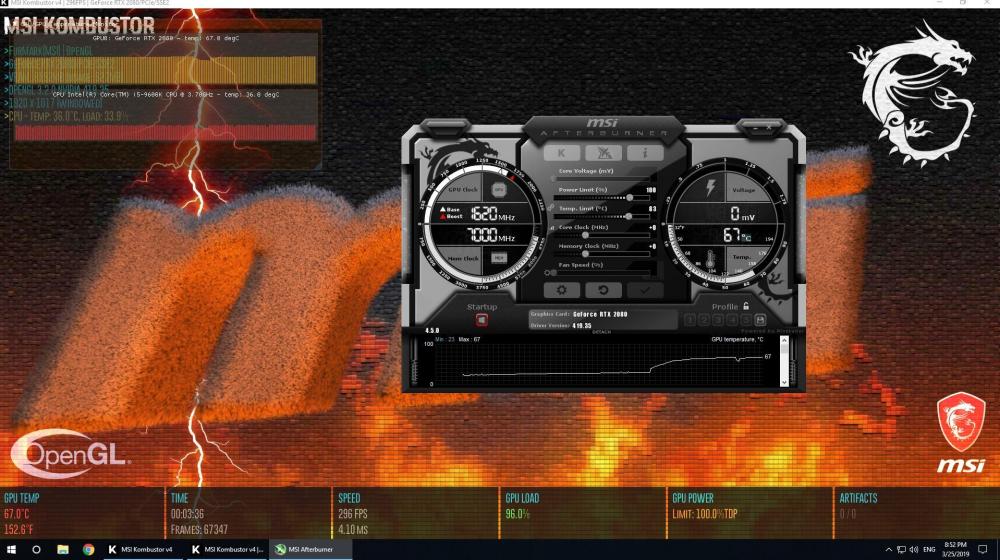Screen dimensions: 1000x560
Task: Open the Windows Start menu
Action: [x=11, y=549]
